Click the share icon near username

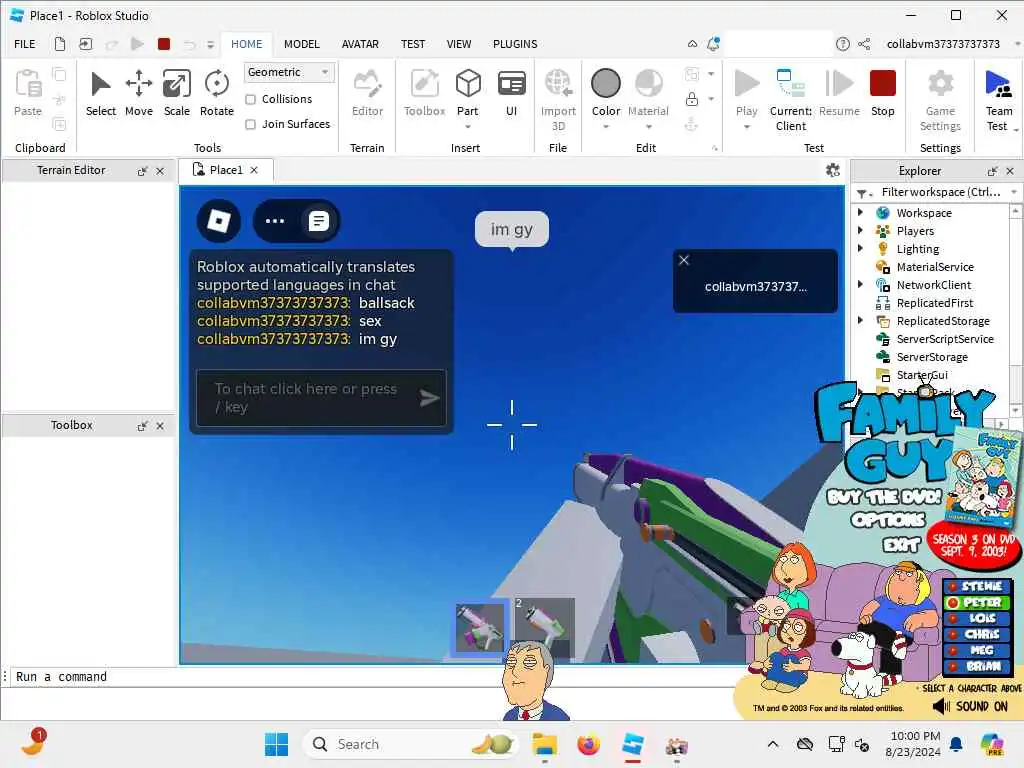(x=864, y=44)
